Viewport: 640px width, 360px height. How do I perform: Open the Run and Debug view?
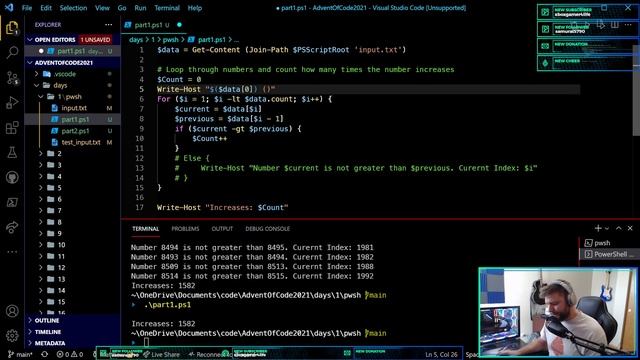(12, 102)
